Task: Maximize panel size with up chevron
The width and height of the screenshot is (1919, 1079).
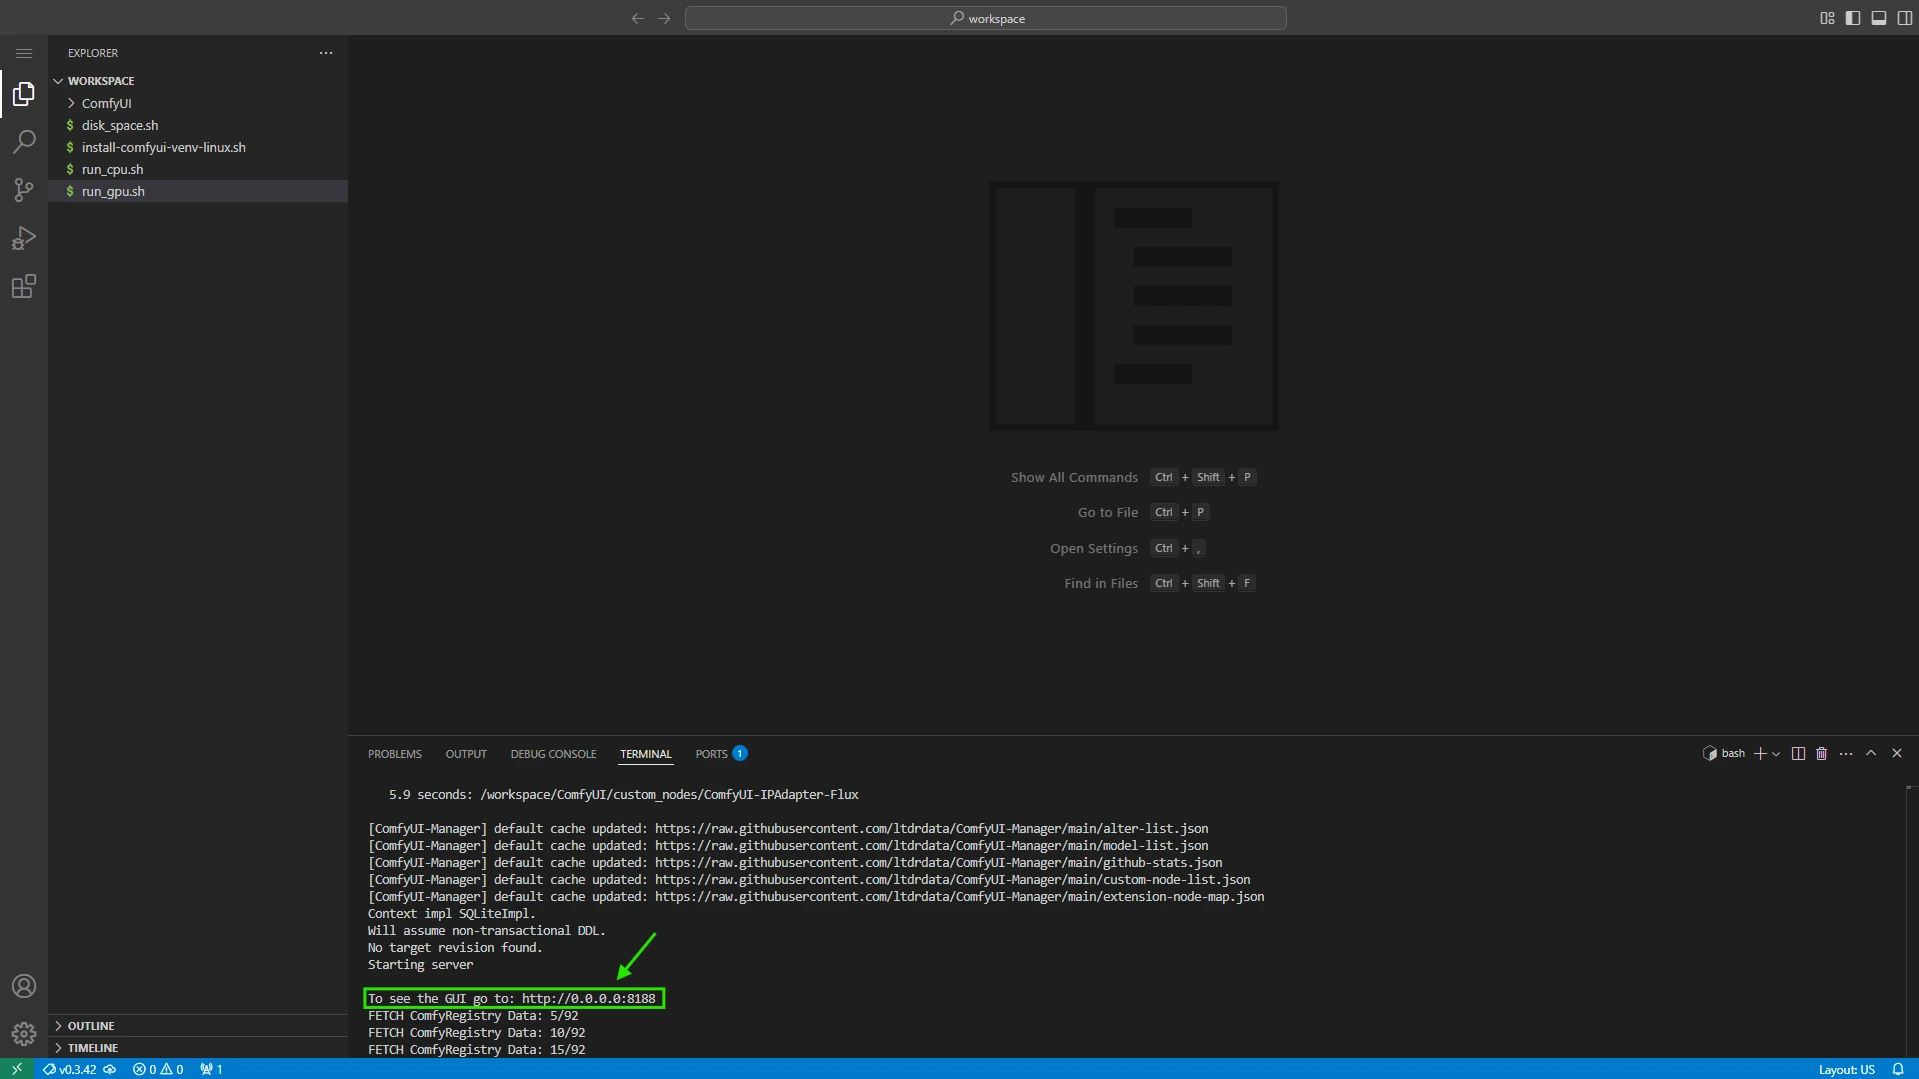Action: coord(1871,754)
